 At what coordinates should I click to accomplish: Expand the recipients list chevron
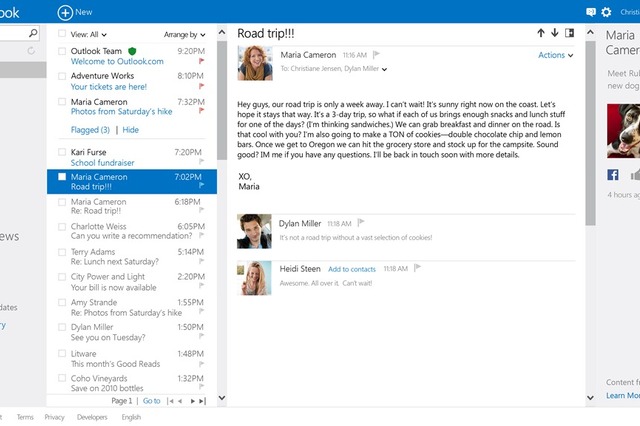(x=384, y=69)
